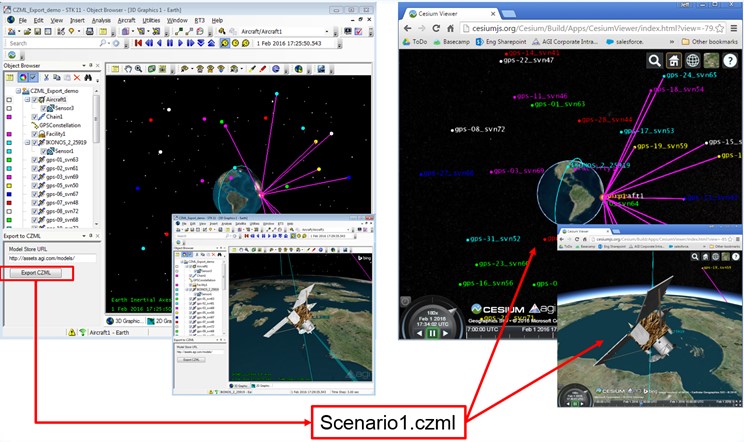This screenshot has width=744, height=442.
Task: Select GPSConstellation in the object tree
Action: (x=60, y=125)
